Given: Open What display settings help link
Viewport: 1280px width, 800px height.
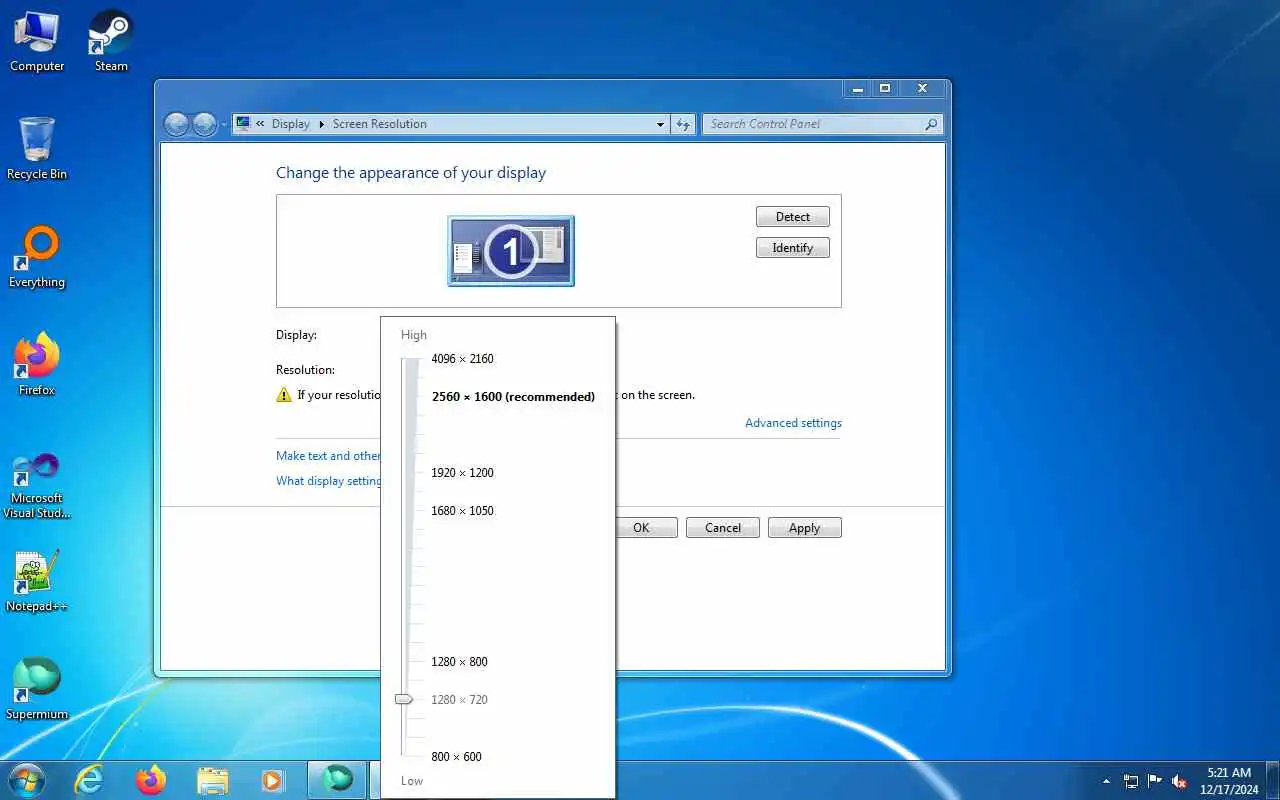Looking at the screenshot, I should coord(328,481).
